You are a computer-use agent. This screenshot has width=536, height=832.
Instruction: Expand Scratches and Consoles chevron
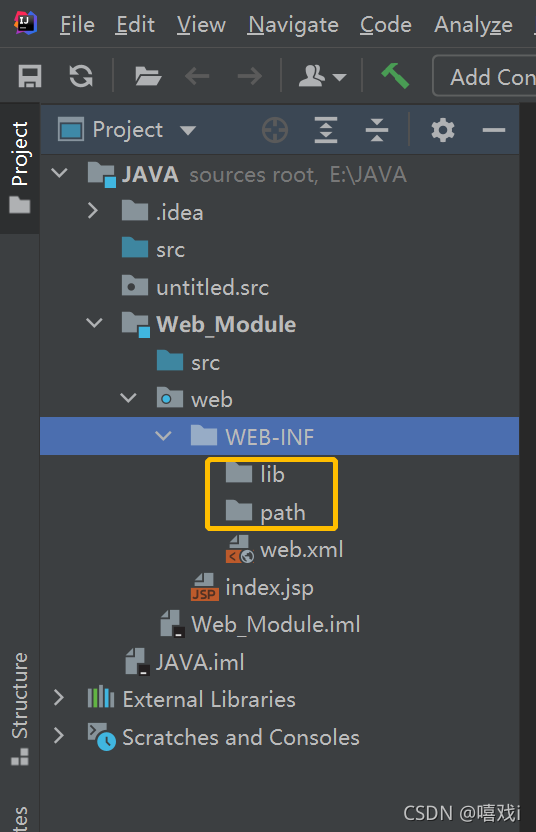[x=59, y=735]
